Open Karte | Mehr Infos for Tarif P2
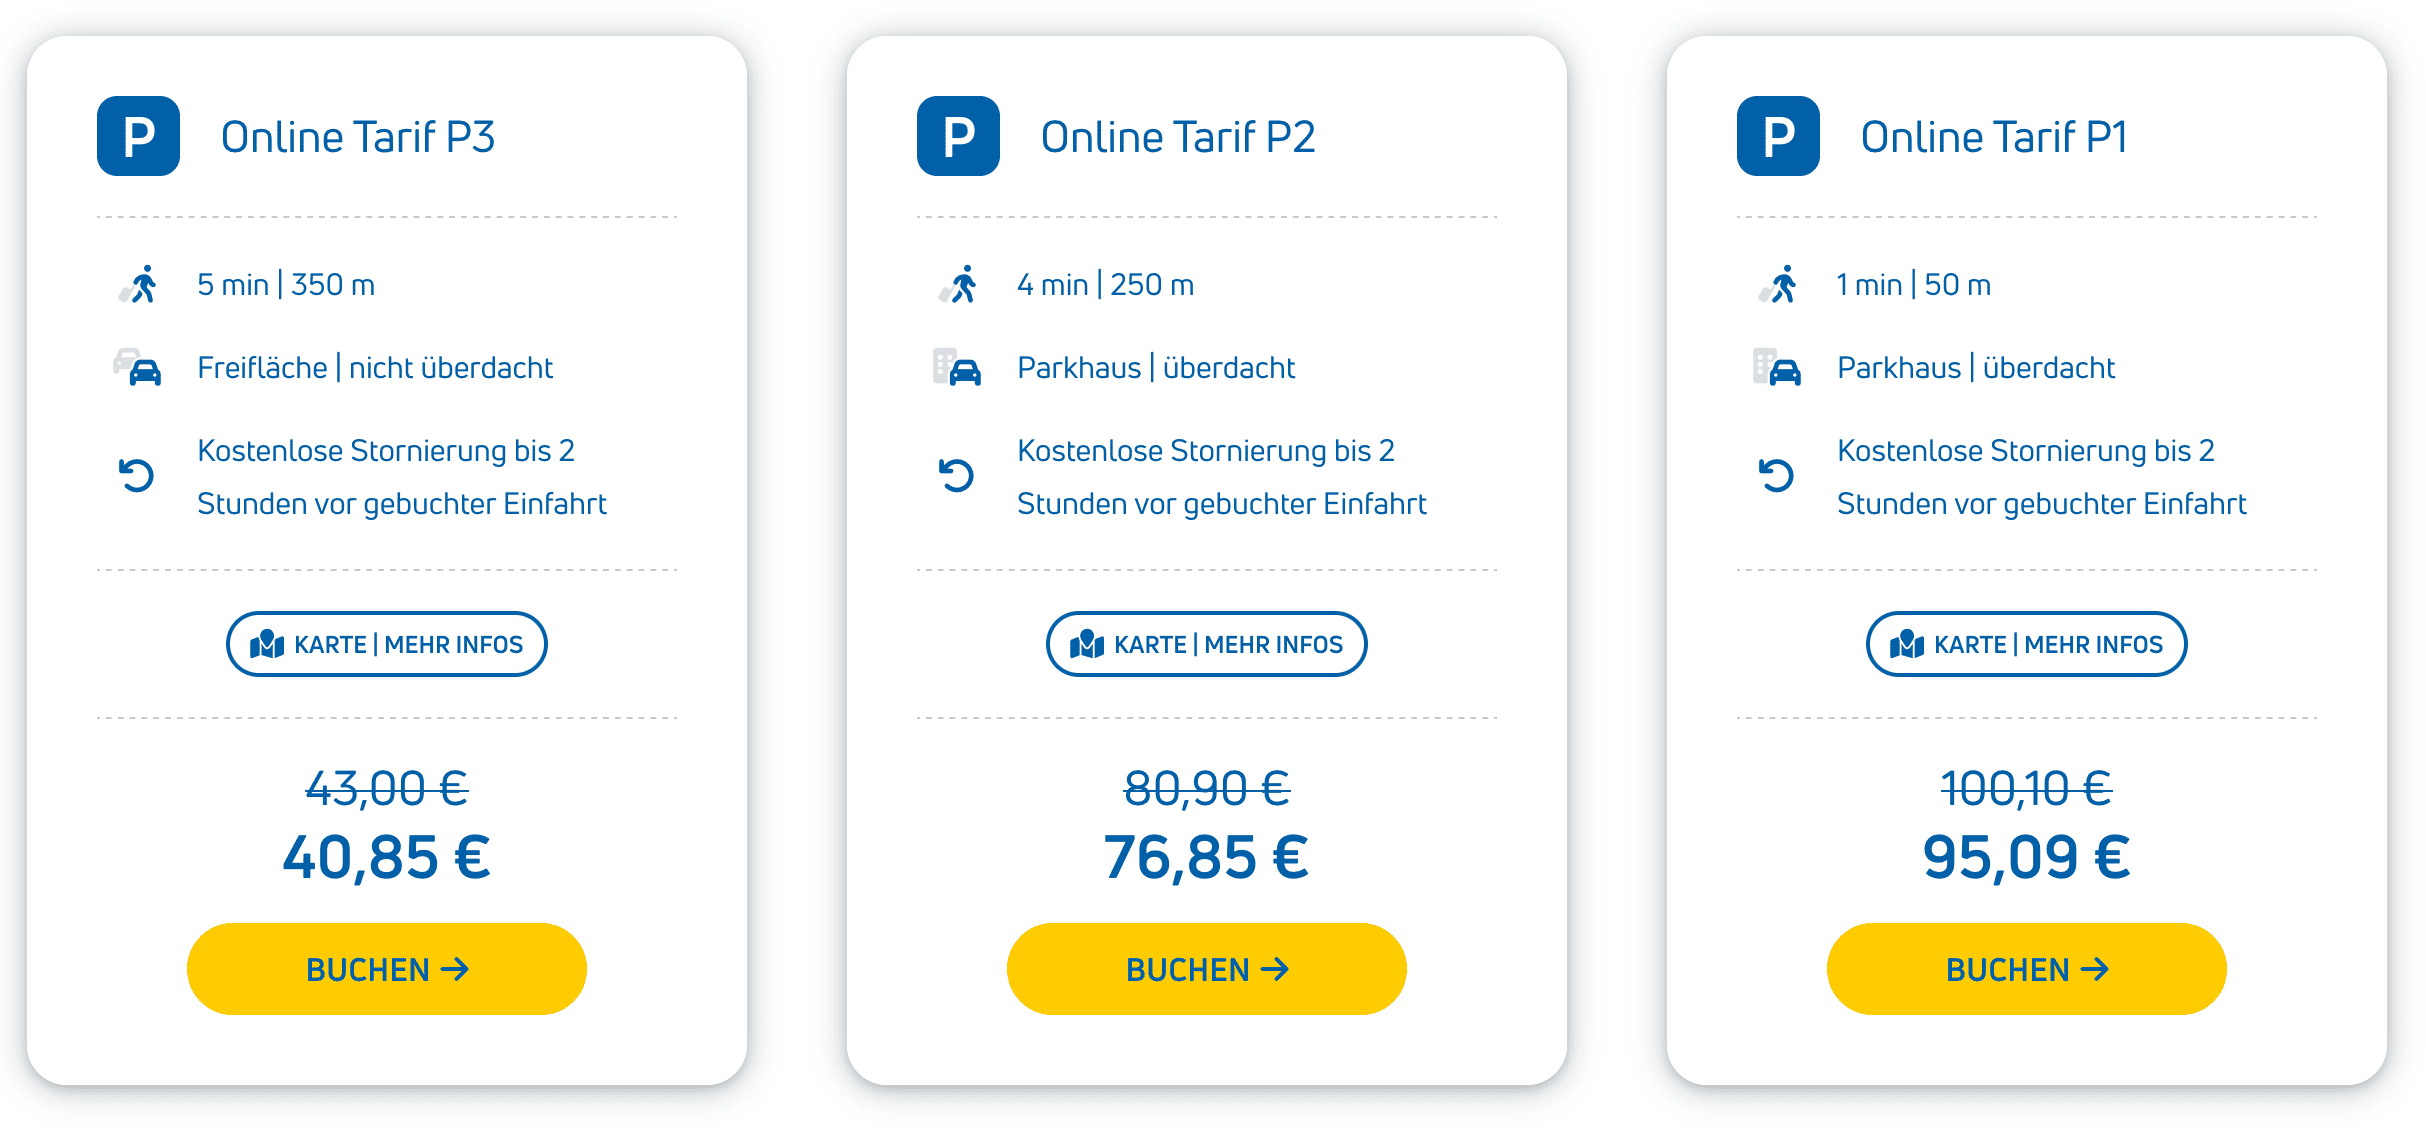2426x1148 pixels. [x=1207, y=644]
